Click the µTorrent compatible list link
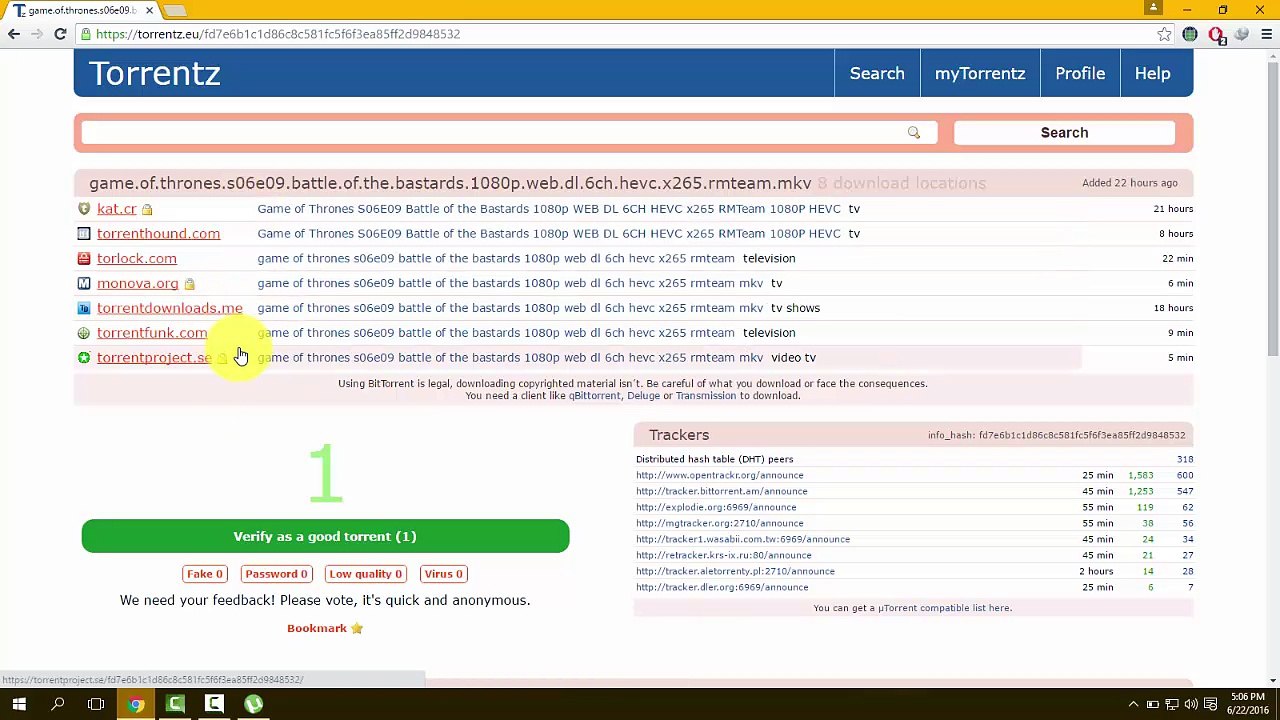The height and width of the screenshot is (720, 1280). (945, 608)
